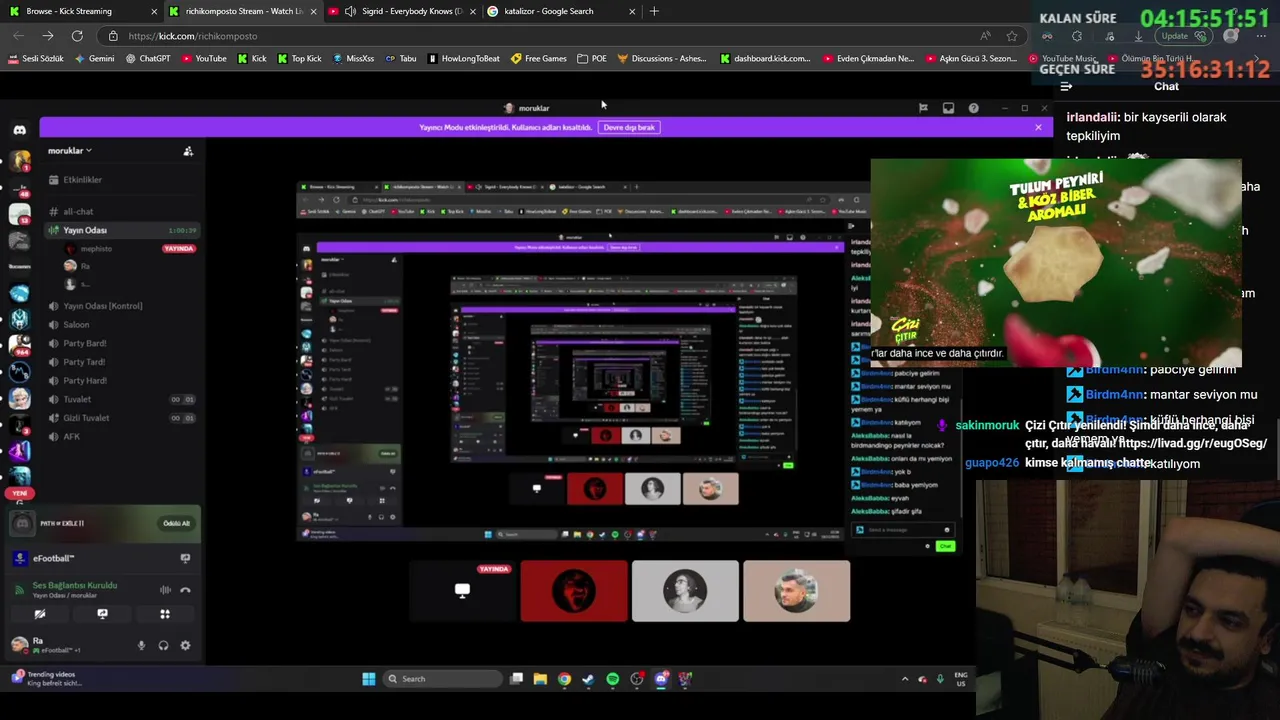Show hidden system tray icons
Image resolution: width=1280 pixels, height=720 pixels.
905,679
